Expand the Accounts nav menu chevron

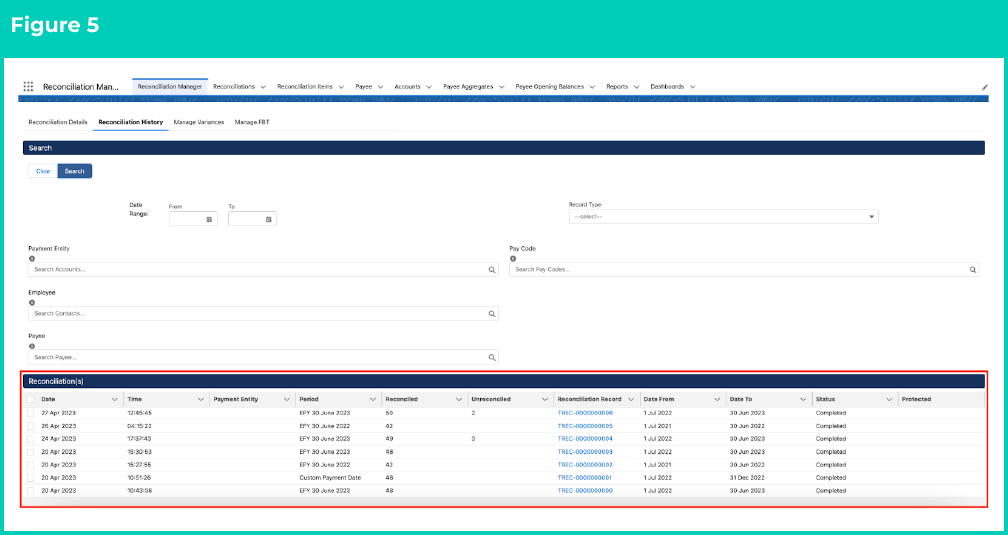point(429,87)
